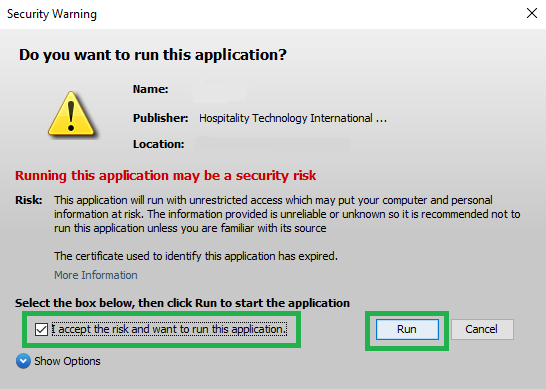Click the certificate has expired message
The width and height of the screenshot is (546, 389).
click(196, 256)
